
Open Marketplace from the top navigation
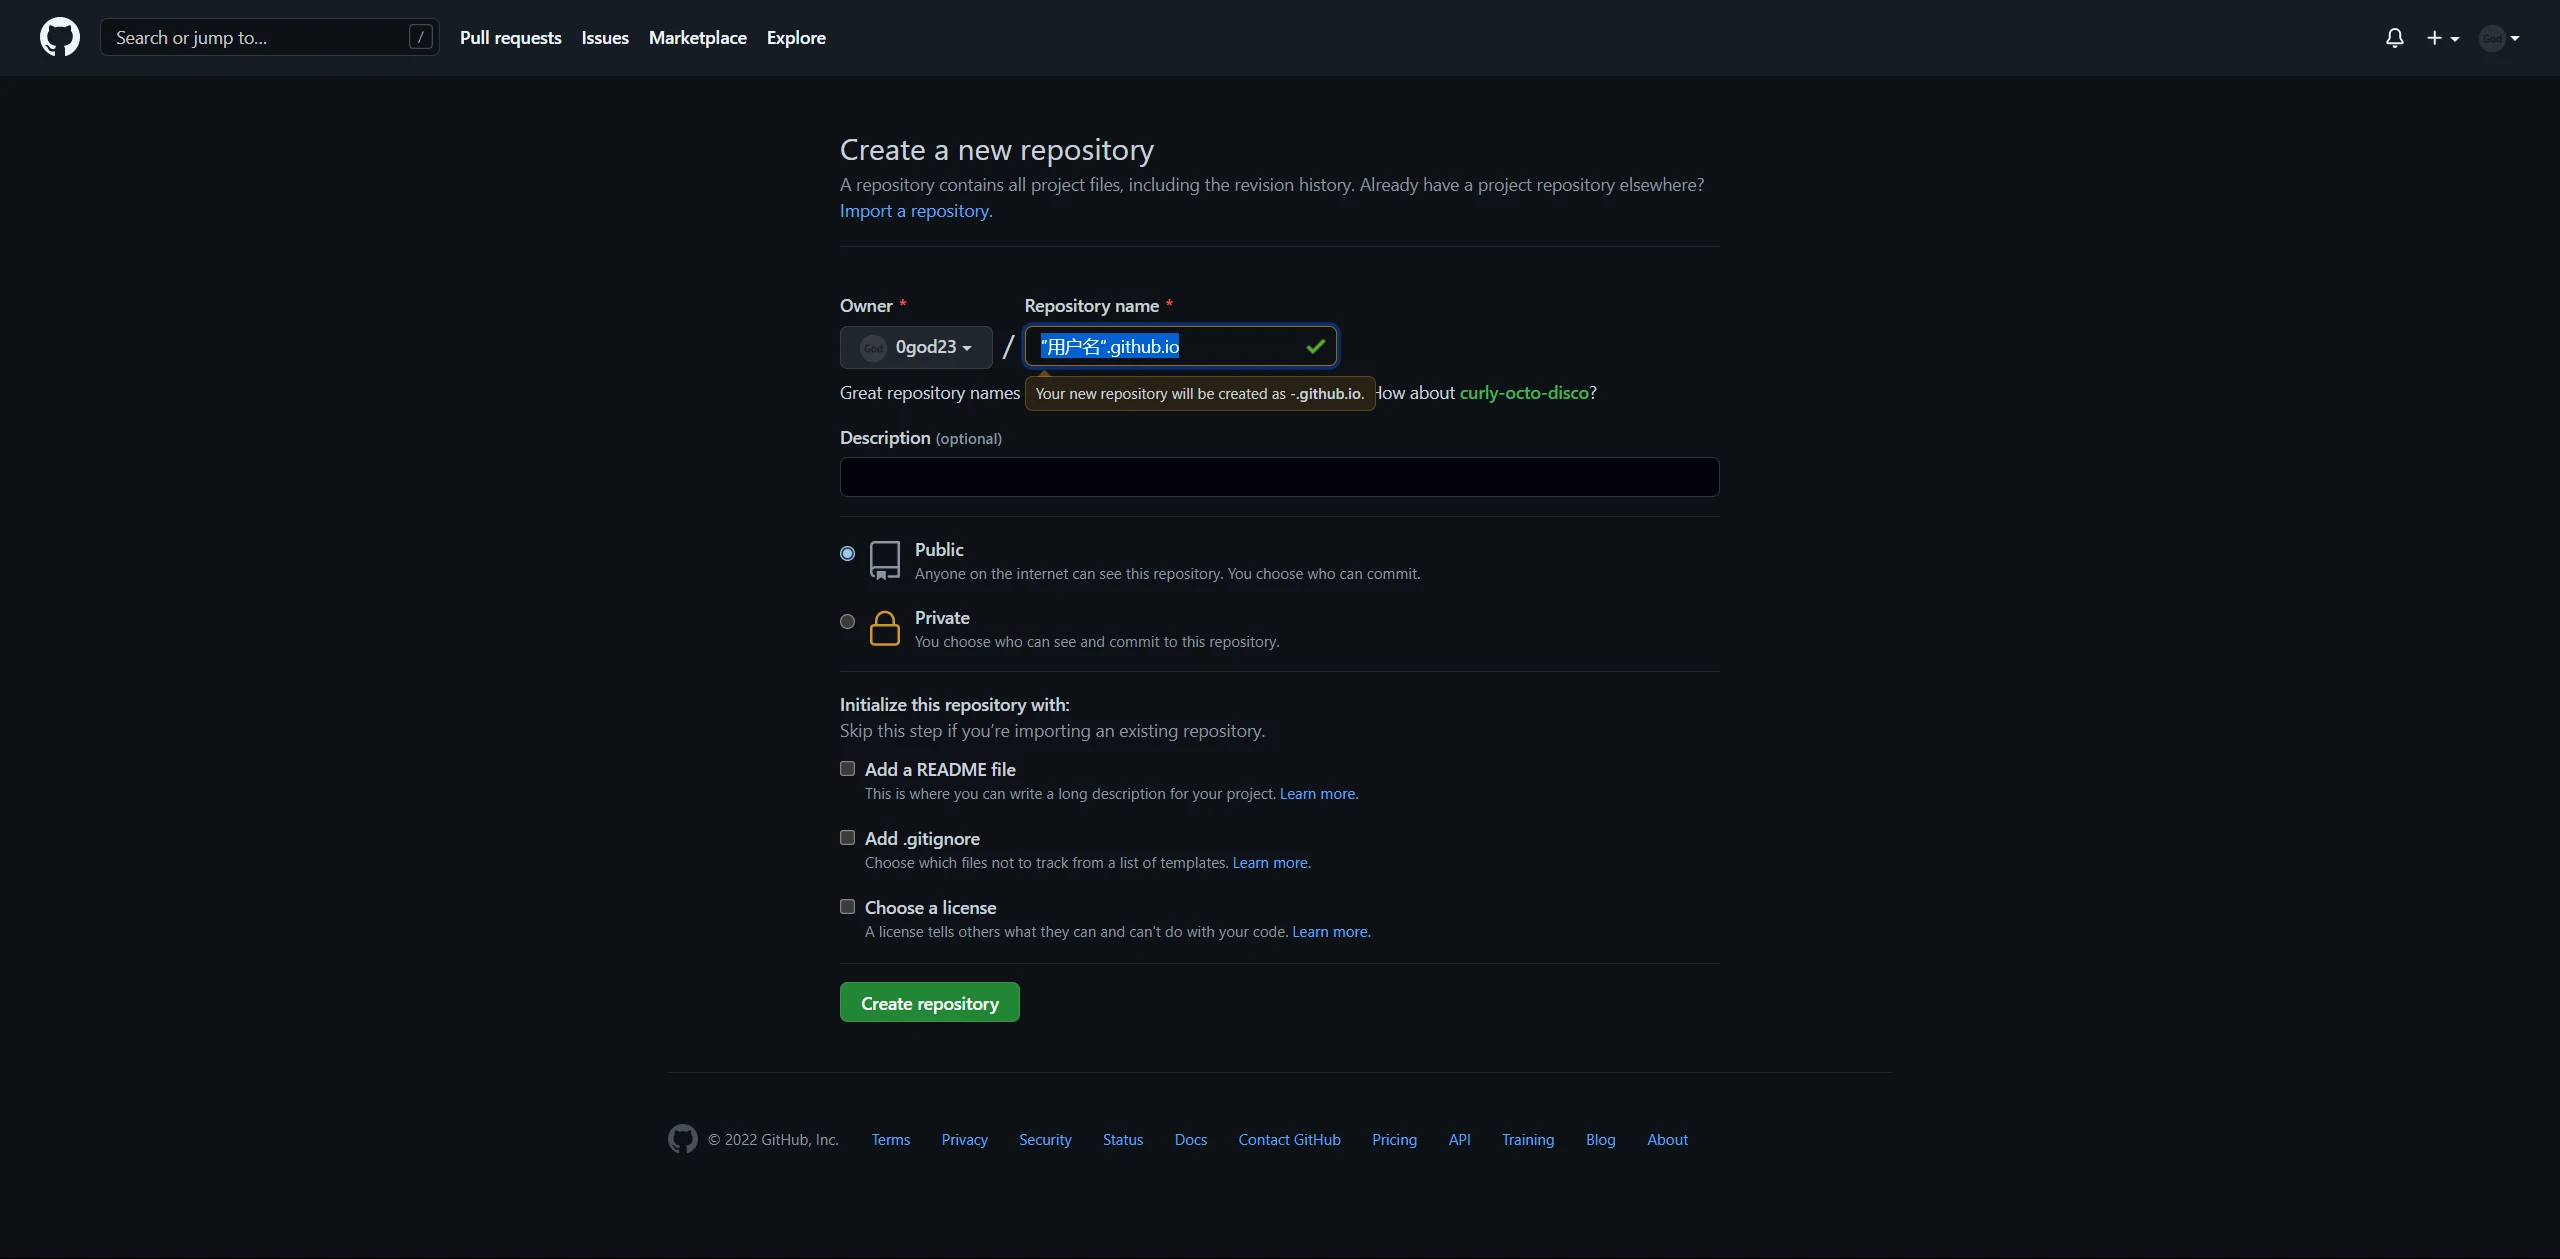(697, 38)
